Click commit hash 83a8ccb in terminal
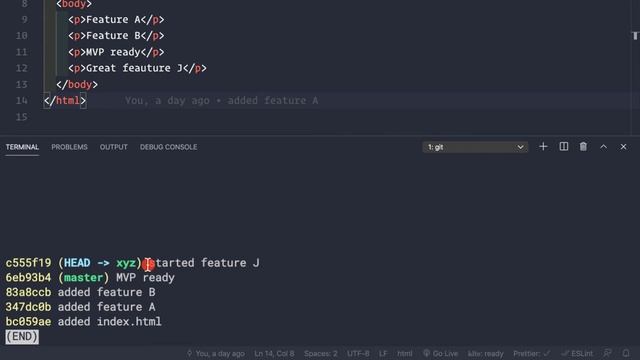640x360 pixels. (28, 292)
